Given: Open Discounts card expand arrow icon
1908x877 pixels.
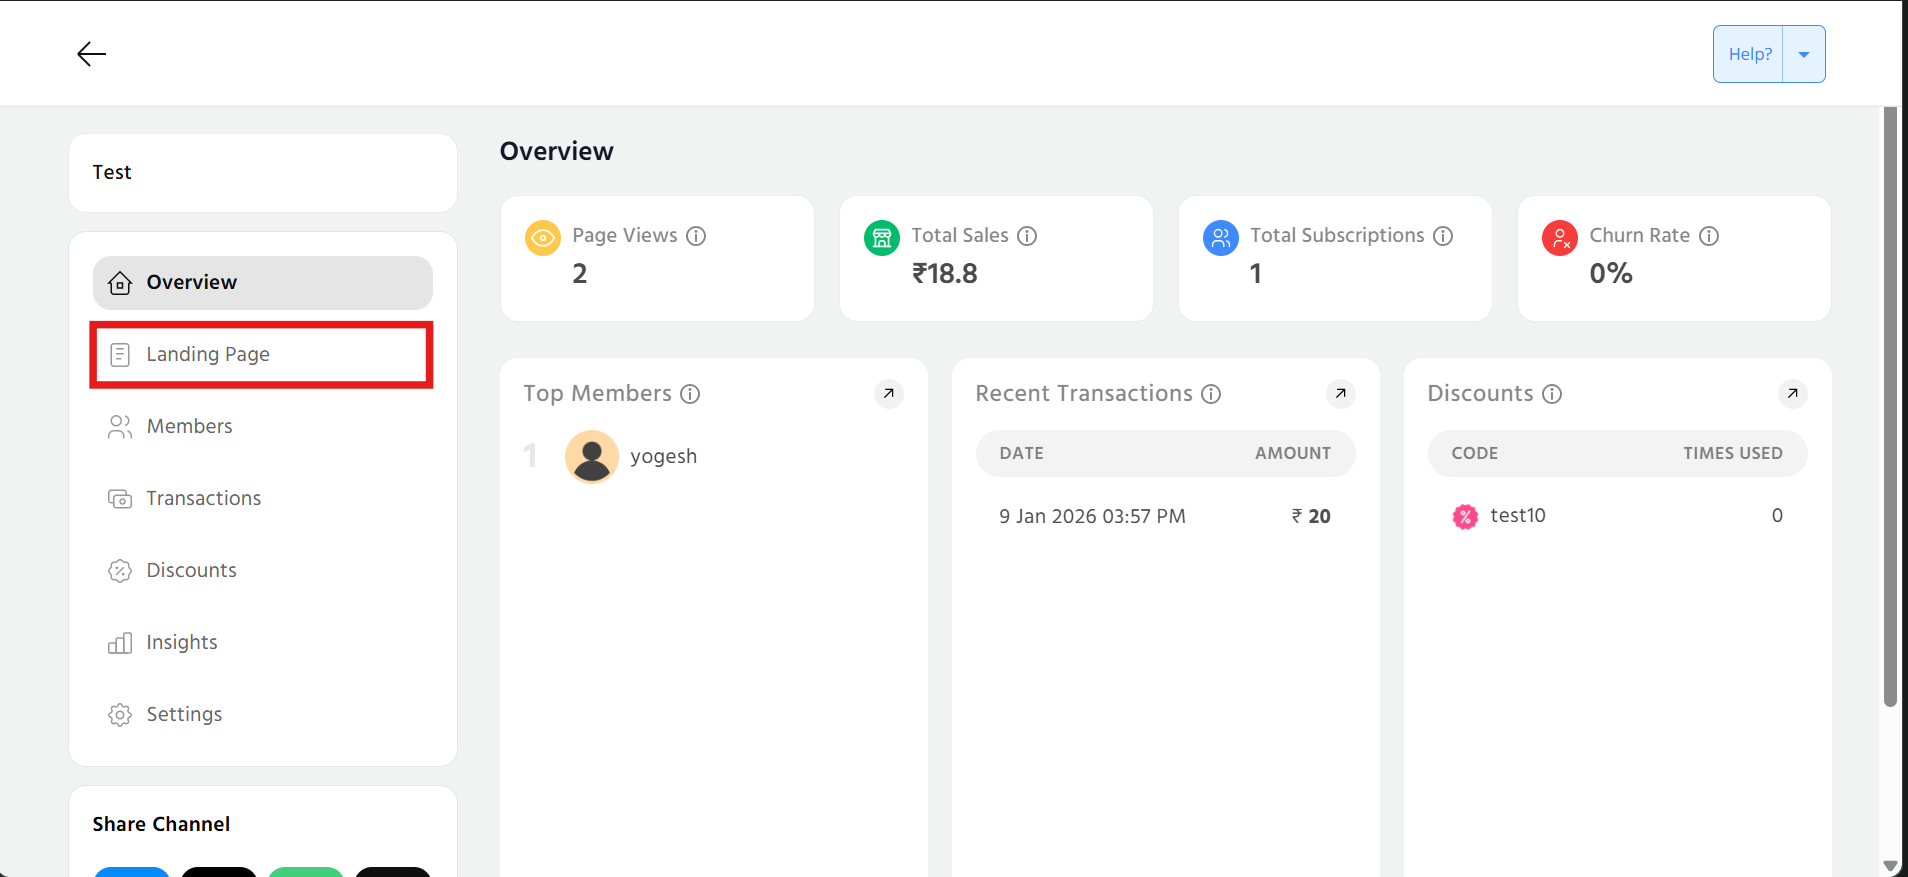Looking at the screenshot, I should point(1792,394).
